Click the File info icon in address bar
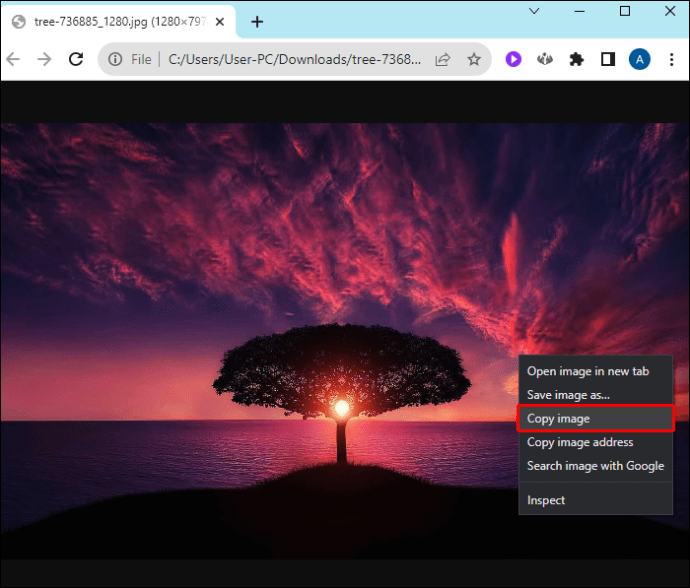690x588 pixels. point(115,59)
